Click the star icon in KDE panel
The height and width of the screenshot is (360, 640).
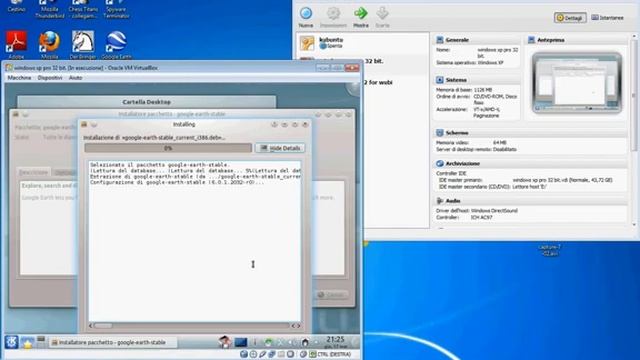(x=27, y=342)
